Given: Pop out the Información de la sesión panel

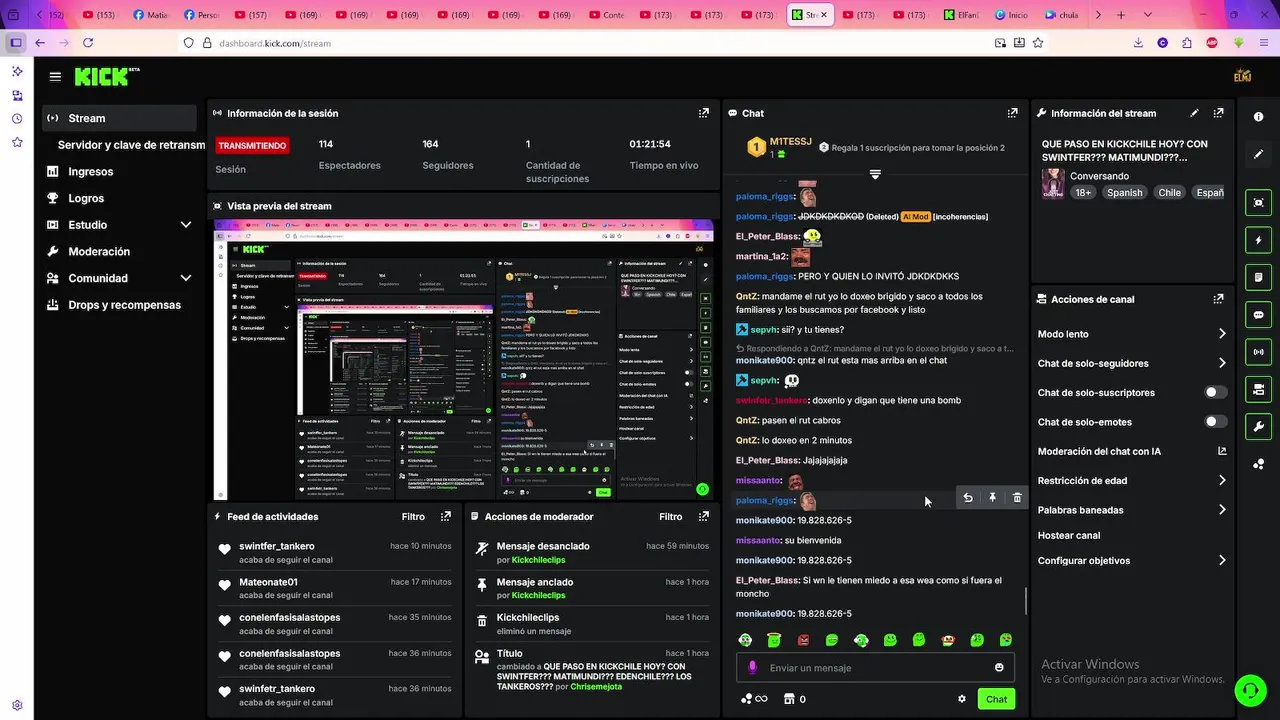Looking at the screenshot, I should (x=704, y=114).
